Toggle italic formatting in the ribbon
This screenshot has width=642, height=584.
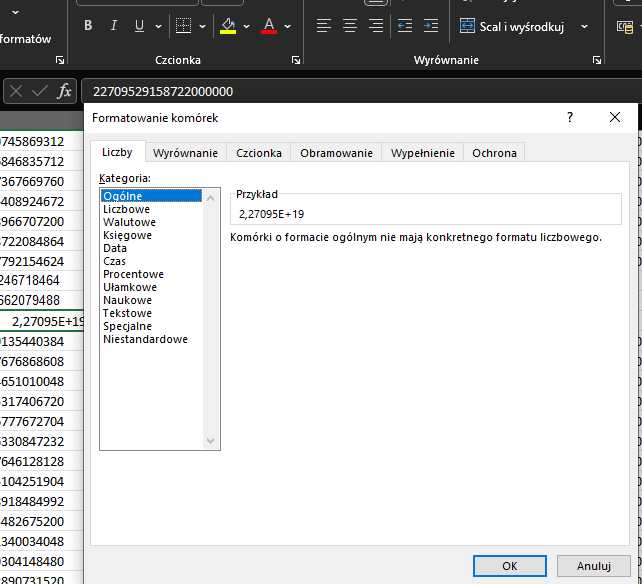click(113, 26)
